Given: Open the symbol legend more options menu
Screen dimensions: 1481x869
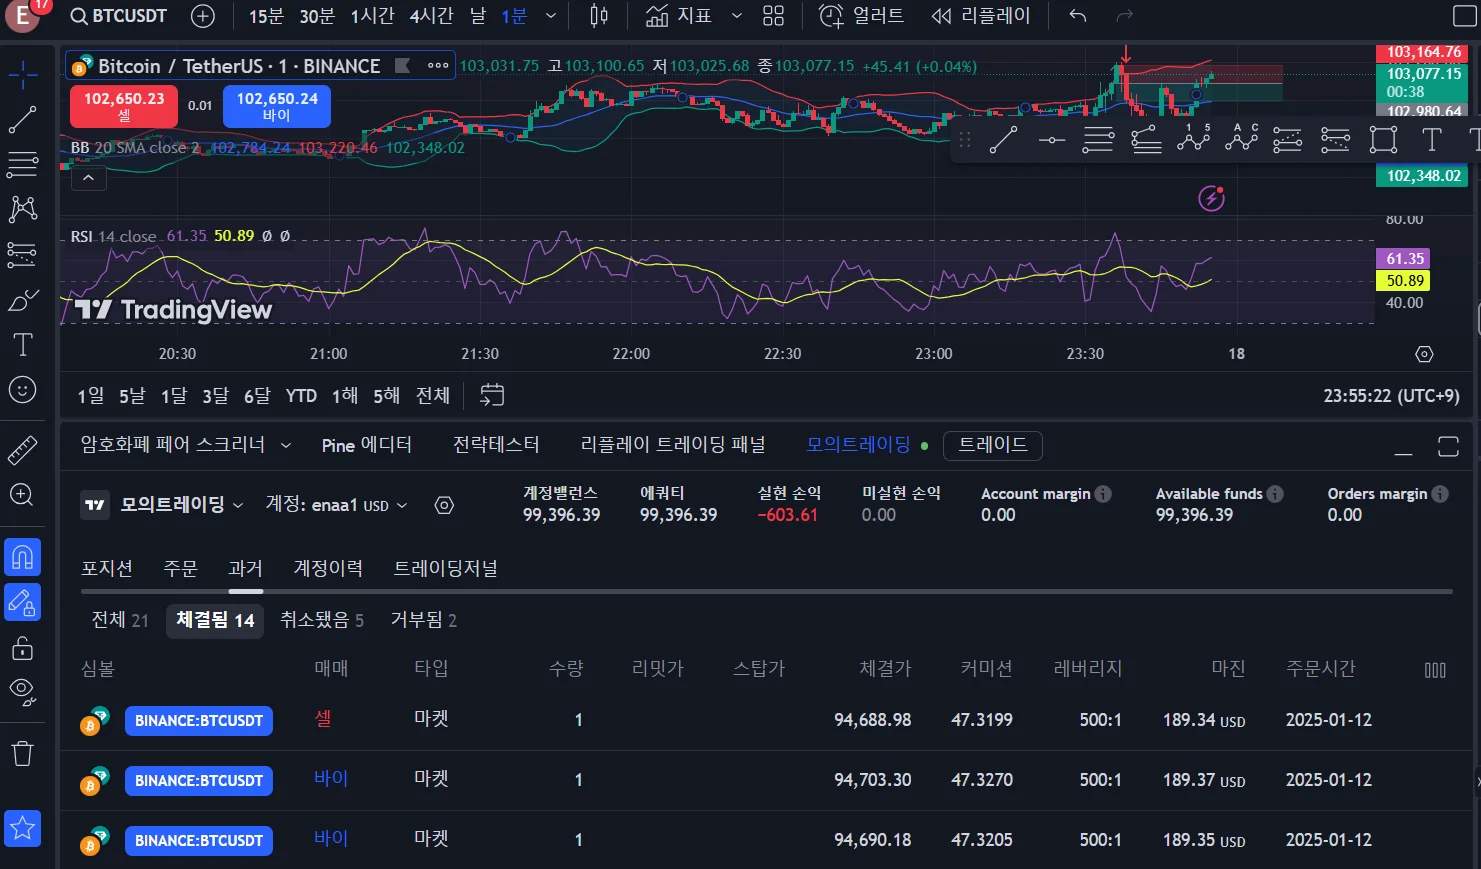Looking at the screenshot, I should click(438, 66).
